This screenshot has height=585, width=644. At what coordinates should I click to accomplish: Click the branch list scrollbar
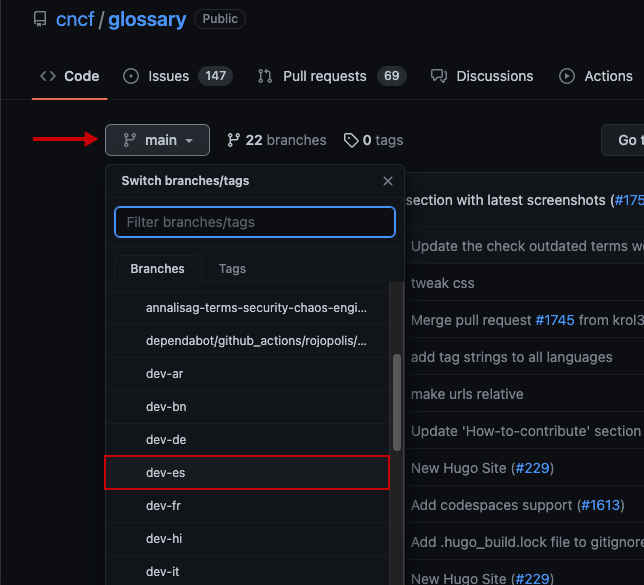(x=397, y=400)
